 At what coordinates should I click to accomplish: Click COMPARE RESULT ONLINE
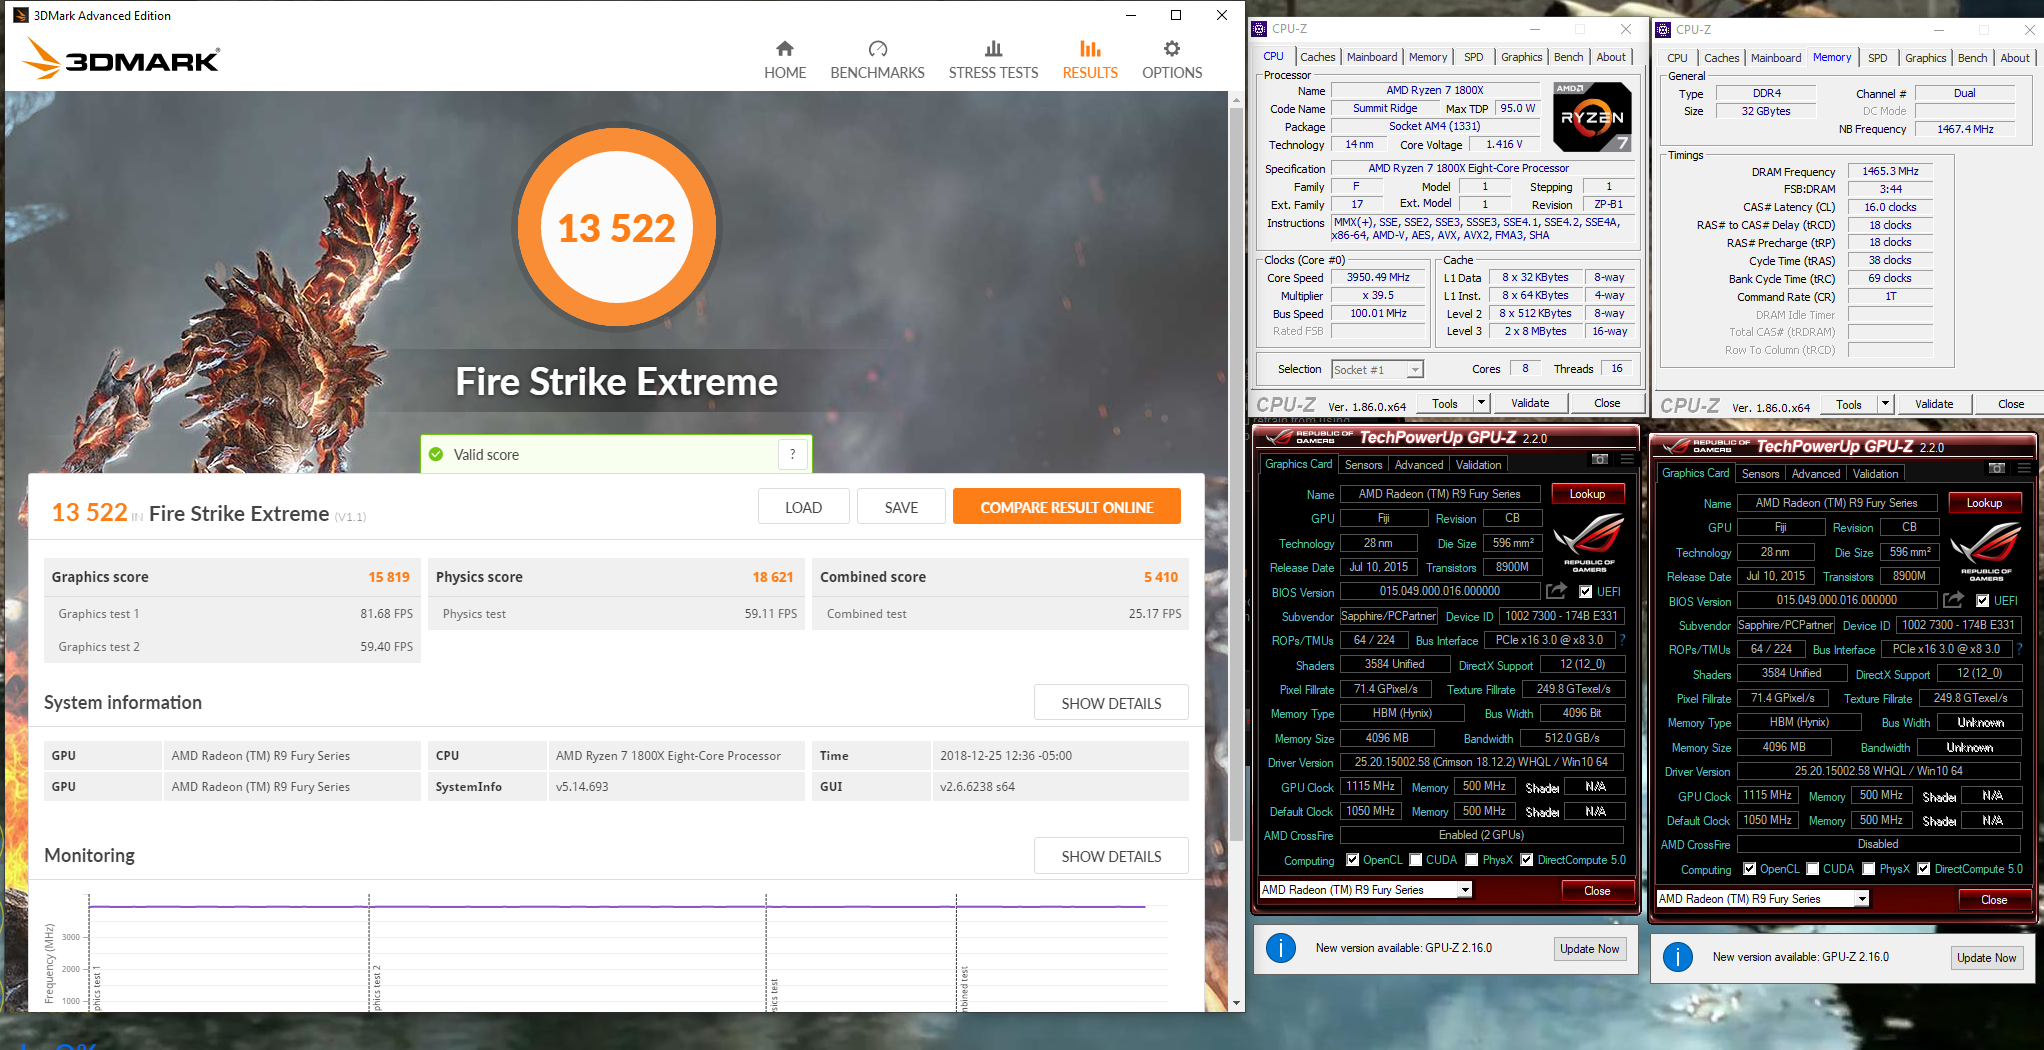click(x=1066, y=507)
